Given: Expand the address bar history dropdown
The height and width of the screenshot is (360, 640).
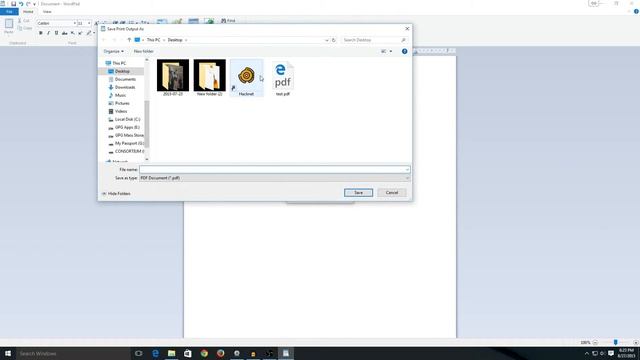Looking at the screenshot, I should click(x=327, y=40).
